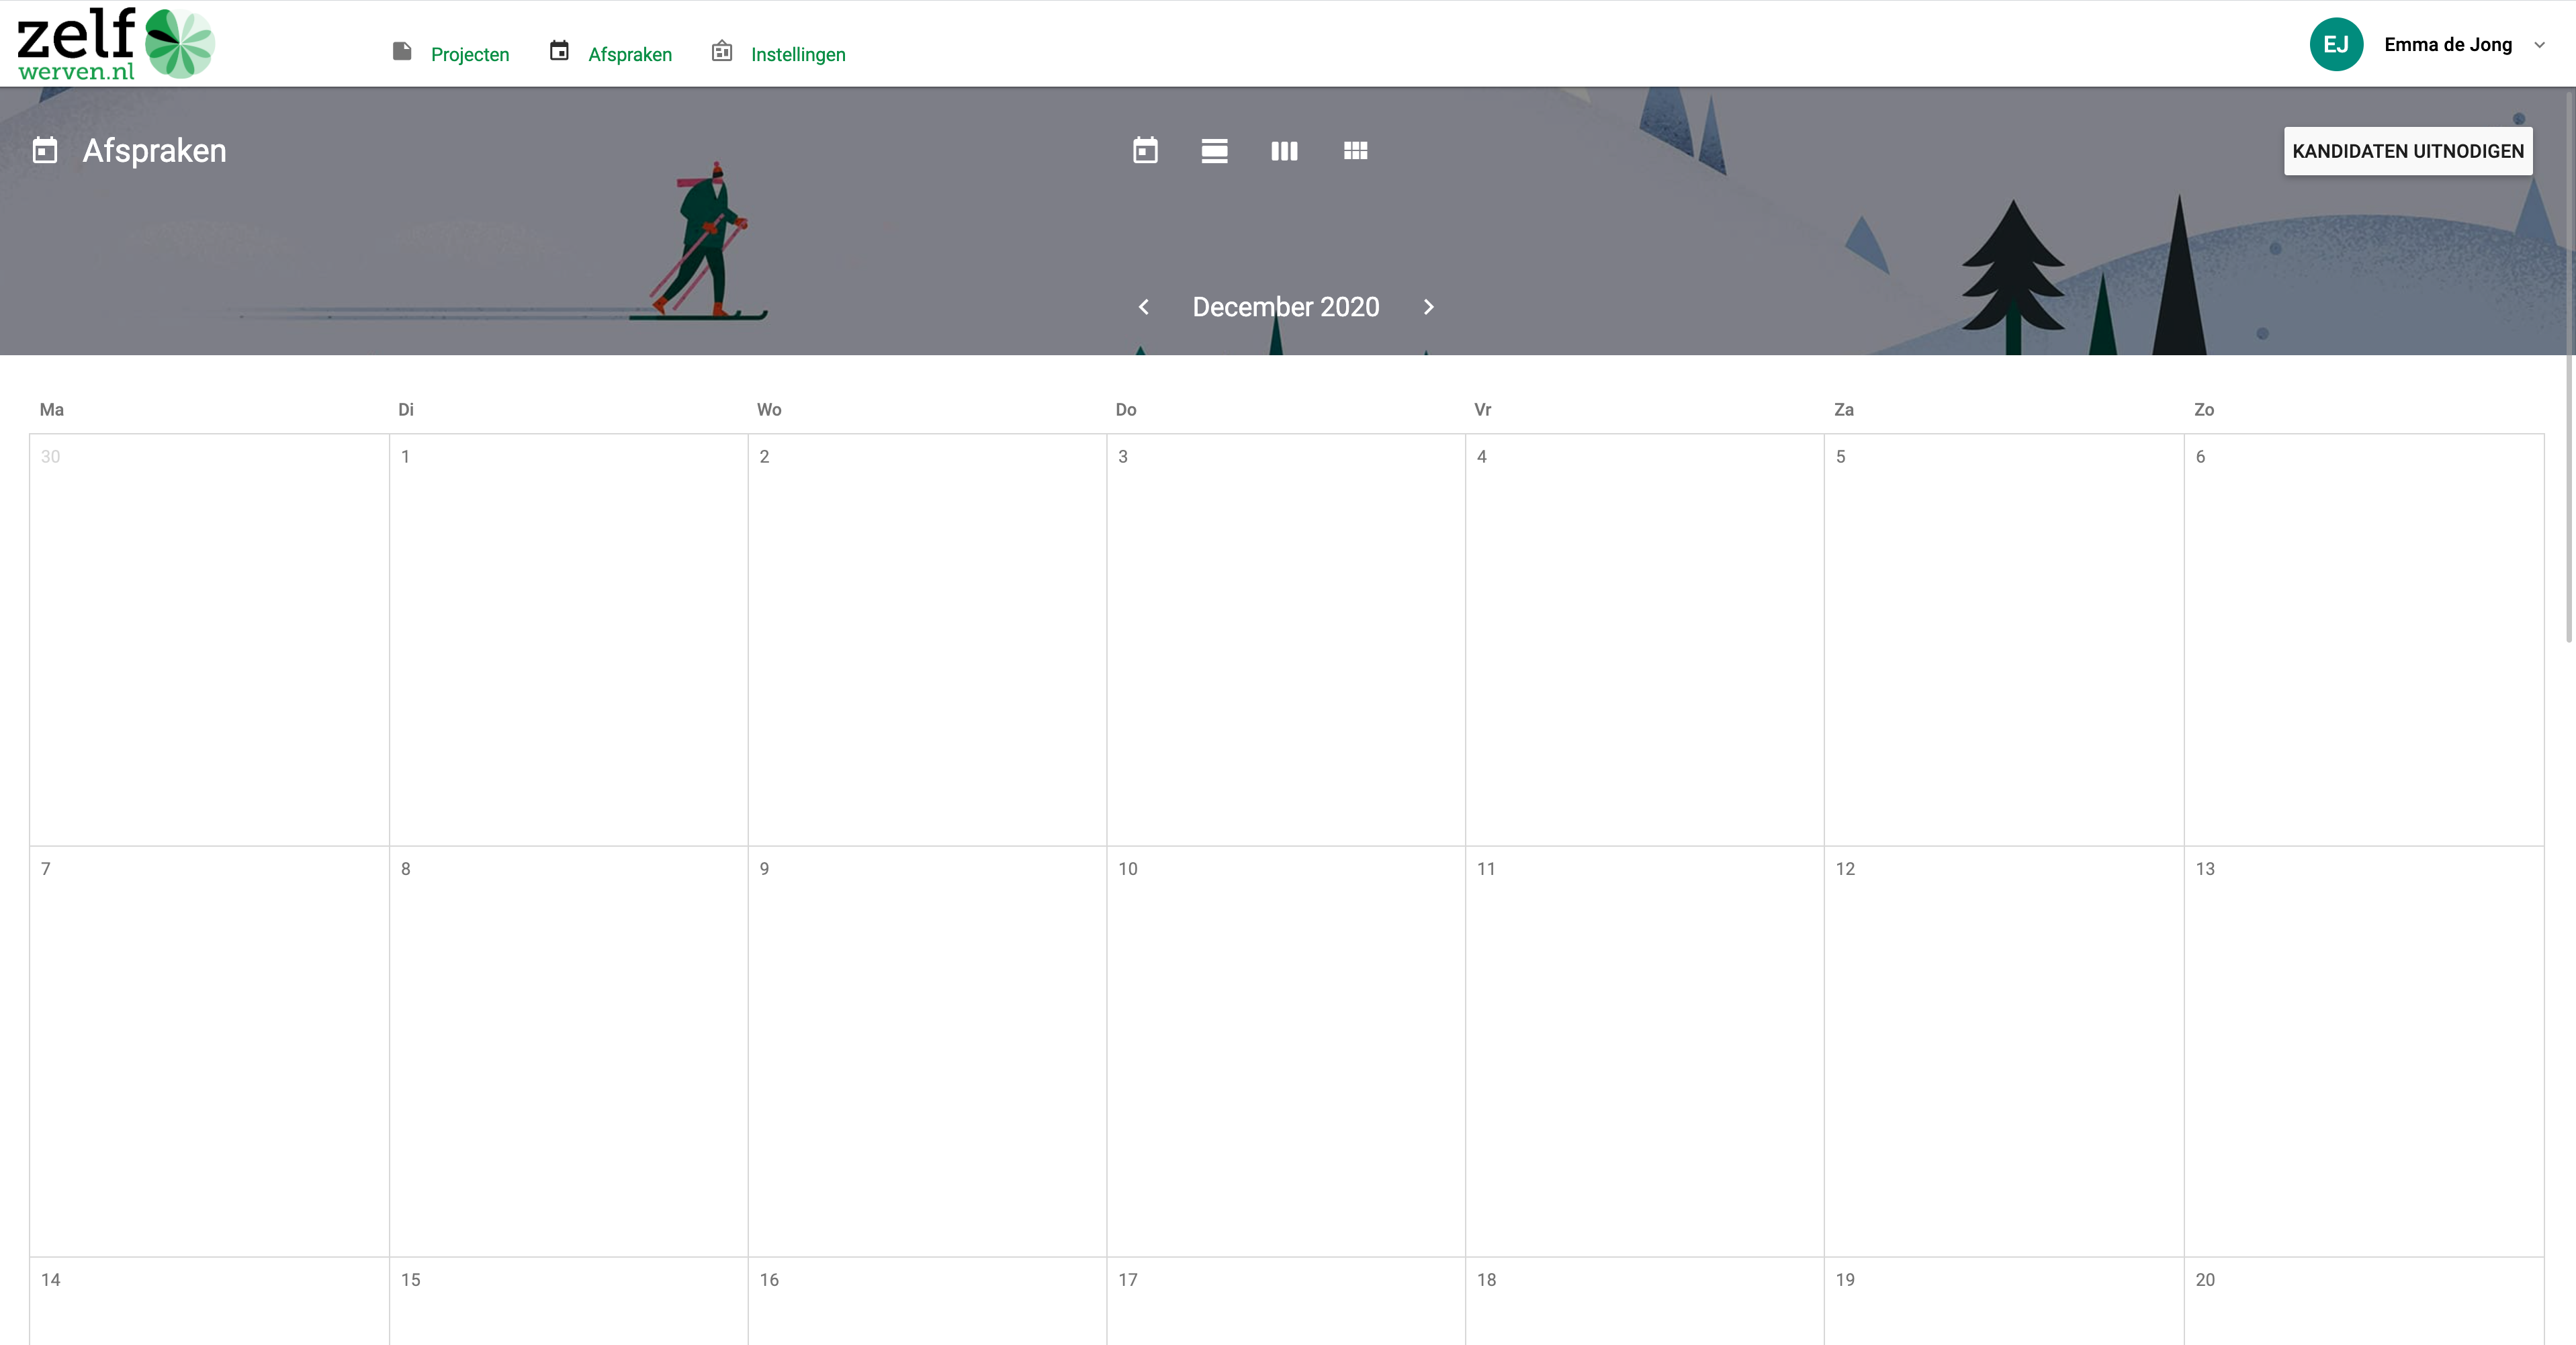Click the Projecten document icon
This screenshot has height=1345, width=2576.
pyautogui.click(x=402, y=52)
